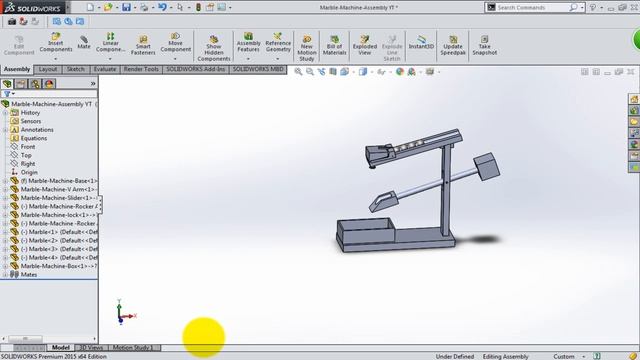Image resolution: width=640 pixels, height=360 pixels.
Task: Expand Marble-Machine-Base<1> component
Action: point(5,181)
